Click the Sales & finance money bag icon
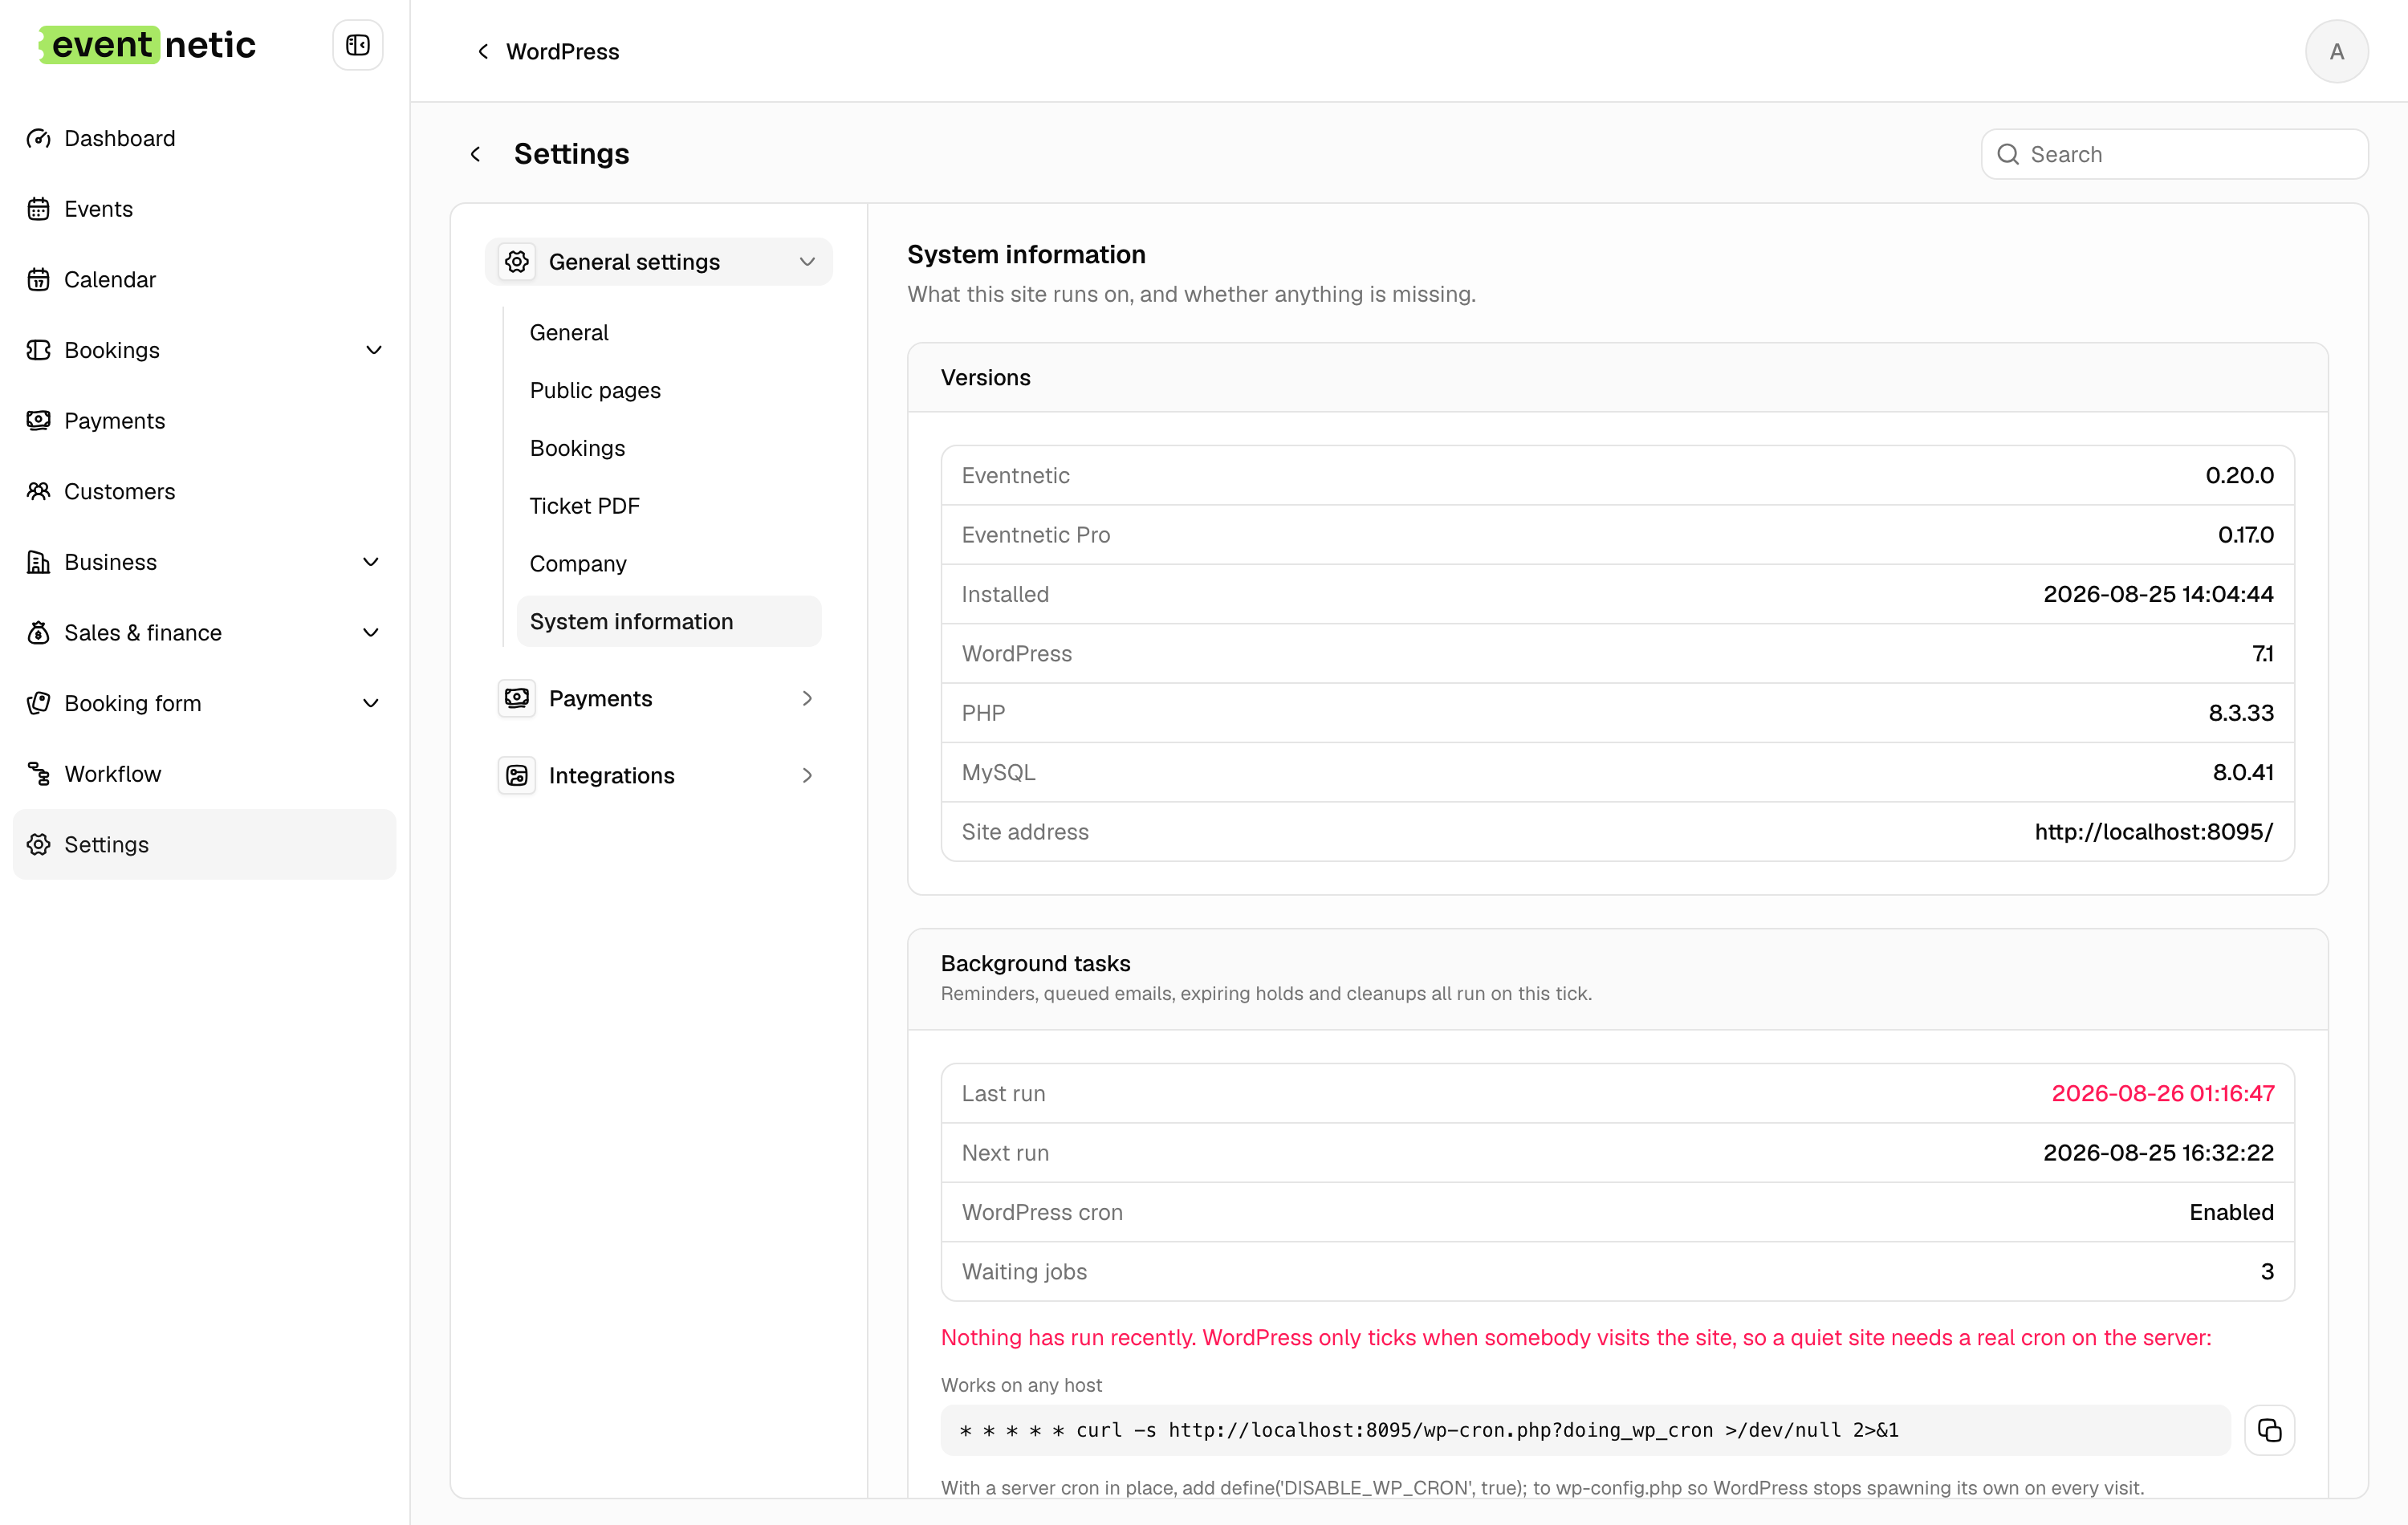This screenshot has height=1525, width=2408. click(38, 633)
